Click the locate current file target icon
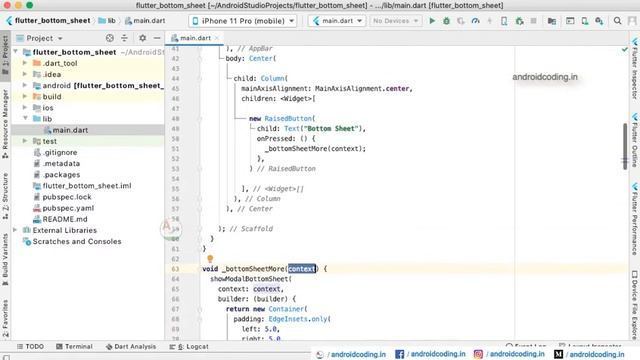The width and height of the screenshot is (640, 360). (x=110, y=38)
